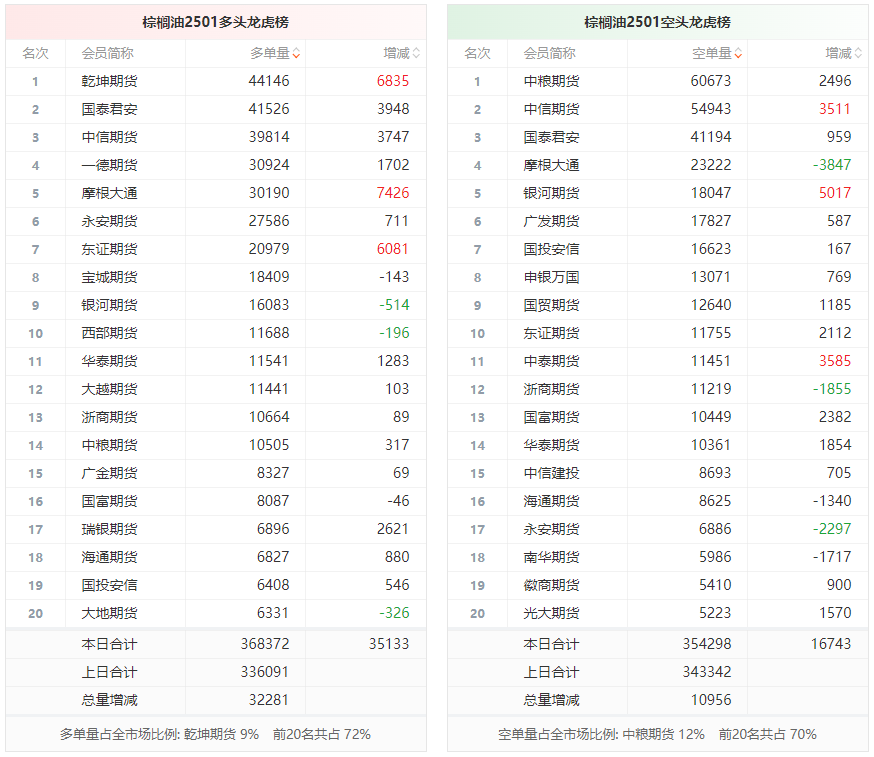Select 中泰期货 in short table
Image resolution: width=874 pixels, height=757 pixels.
click(x=551, y=361)
